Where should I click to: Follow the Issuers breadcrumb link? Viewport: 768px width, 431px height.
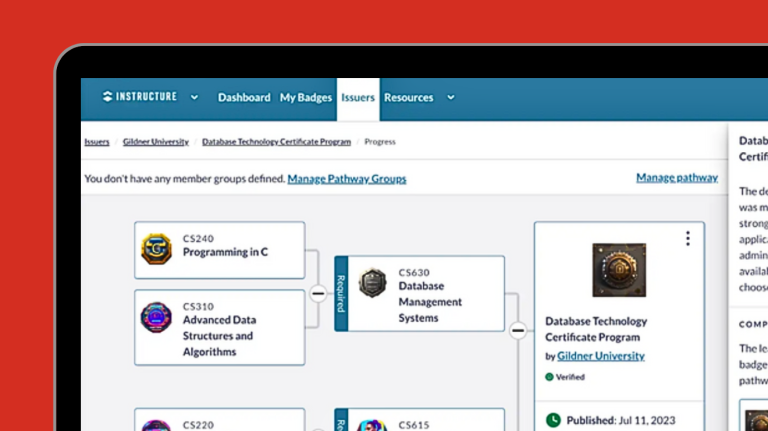96,142
